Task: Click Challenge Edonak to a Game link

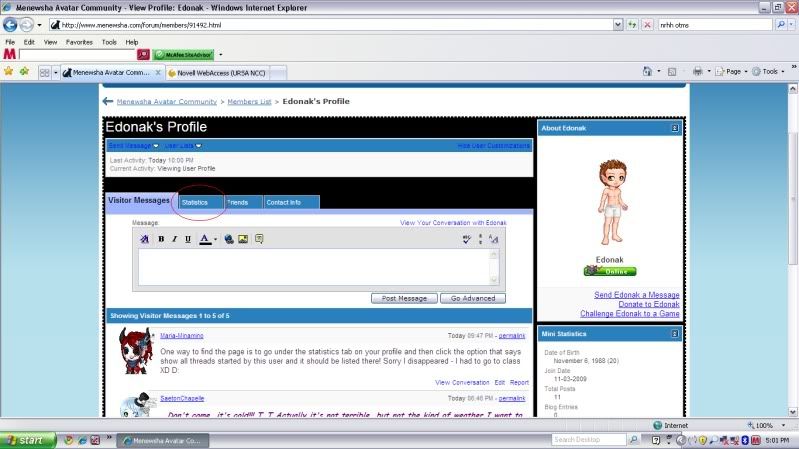Action: click(x=629, y=314)
